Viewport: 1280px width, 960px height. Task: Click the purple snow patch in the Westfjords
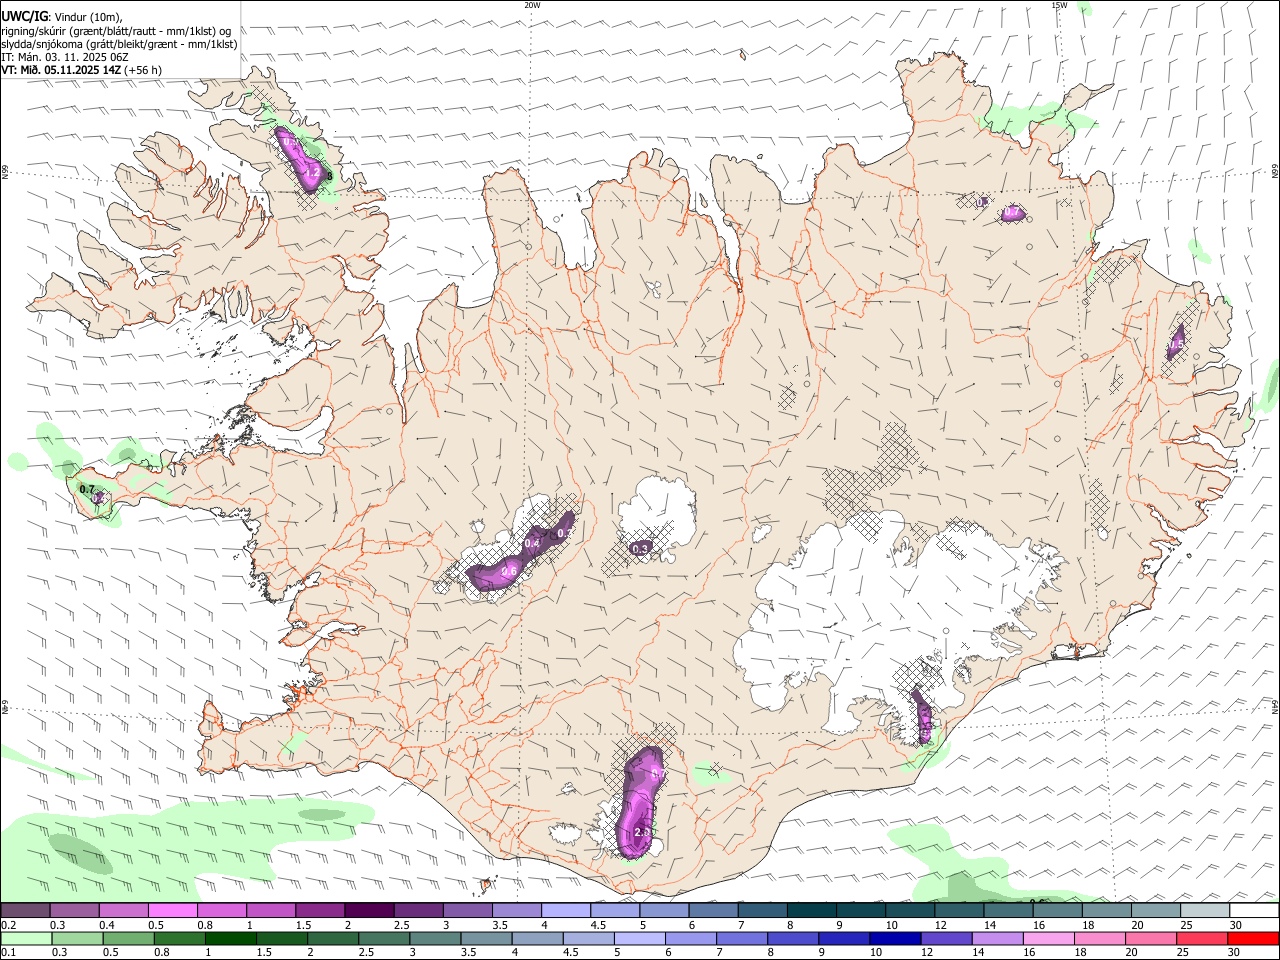(302, 160)
